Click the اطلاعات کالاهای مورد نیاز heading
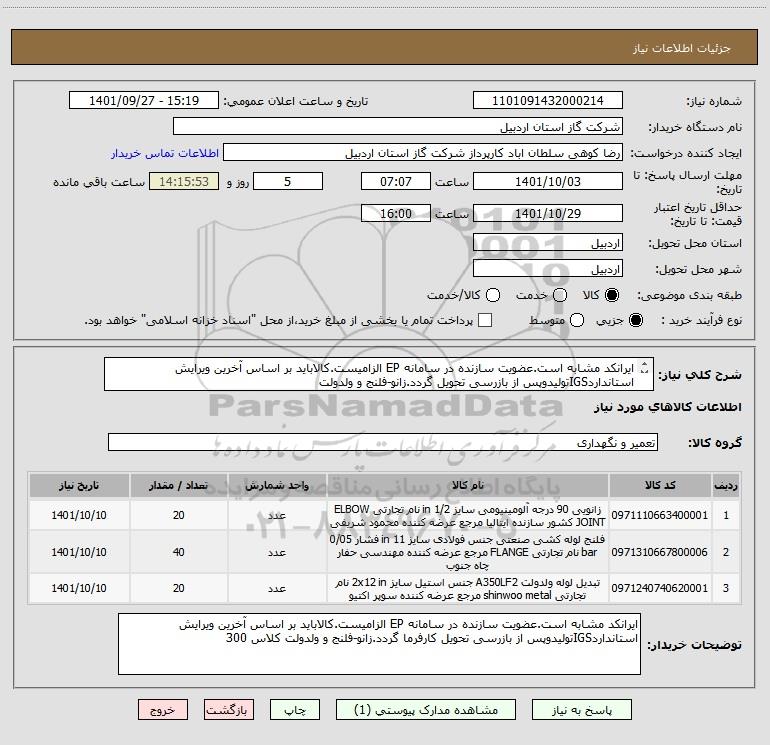The image size is (770, 745). (x=668, y=407)
